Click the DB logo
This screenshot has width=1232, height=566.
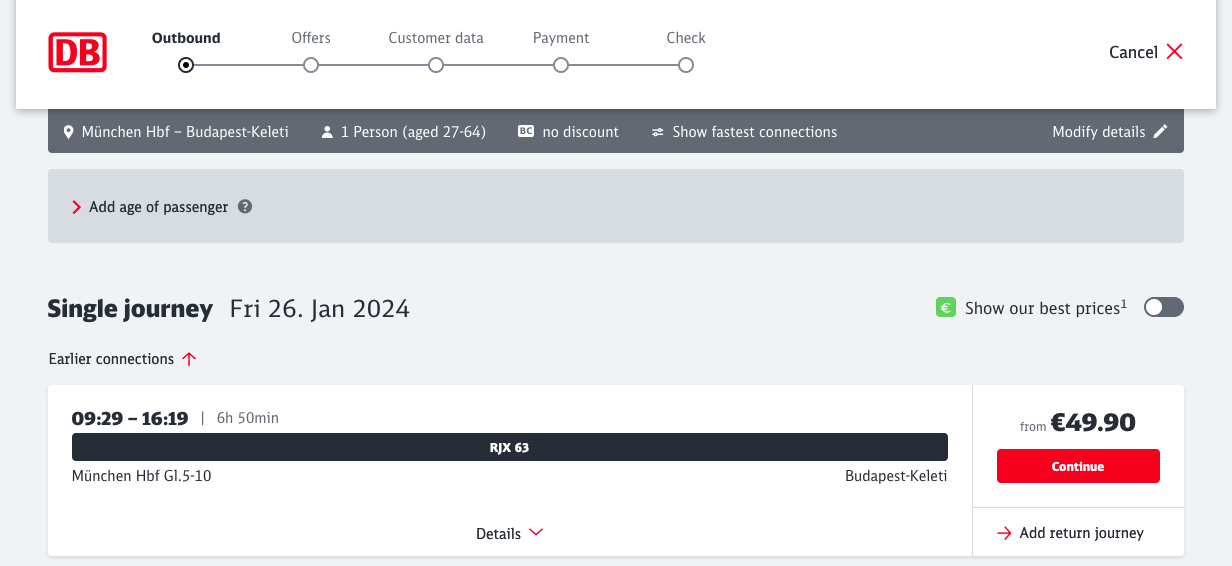[x=77, y=52]
